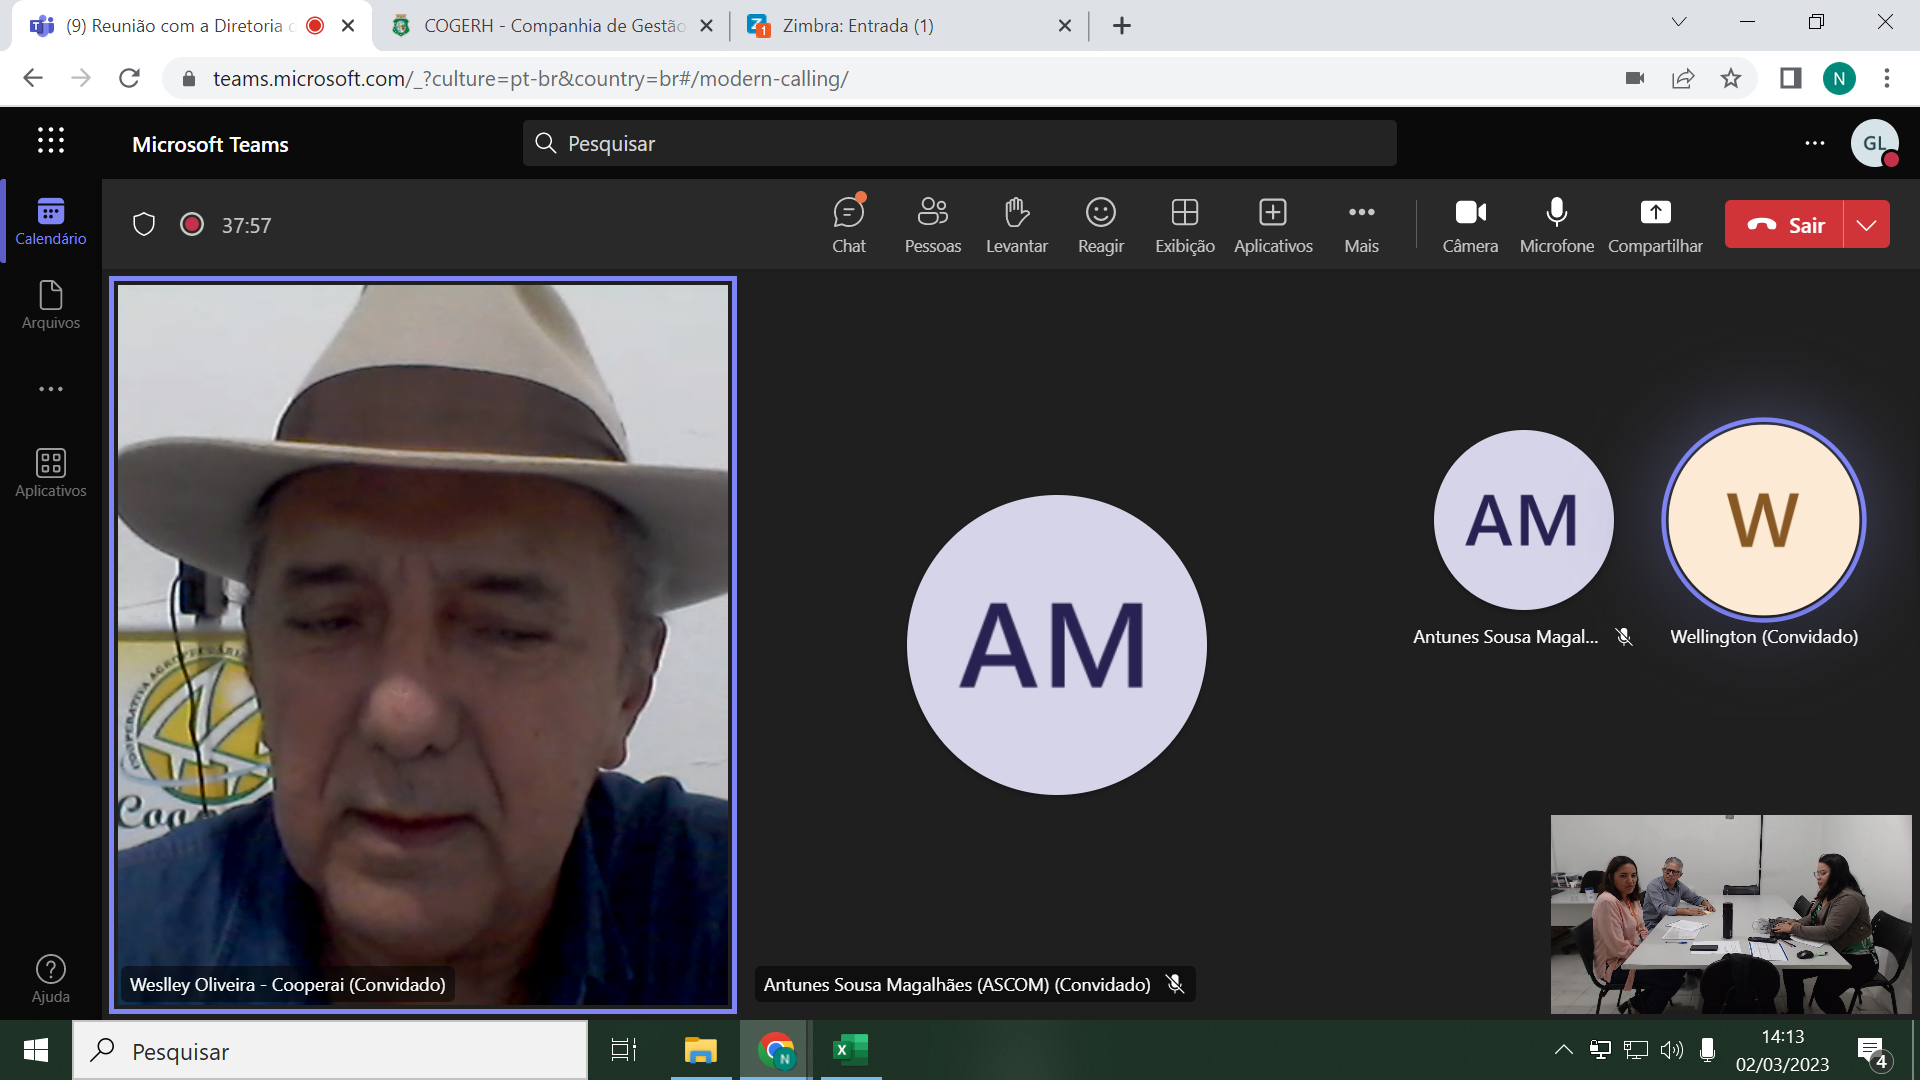Click the Teams Pesquisar search field

[x=959, y=143]
